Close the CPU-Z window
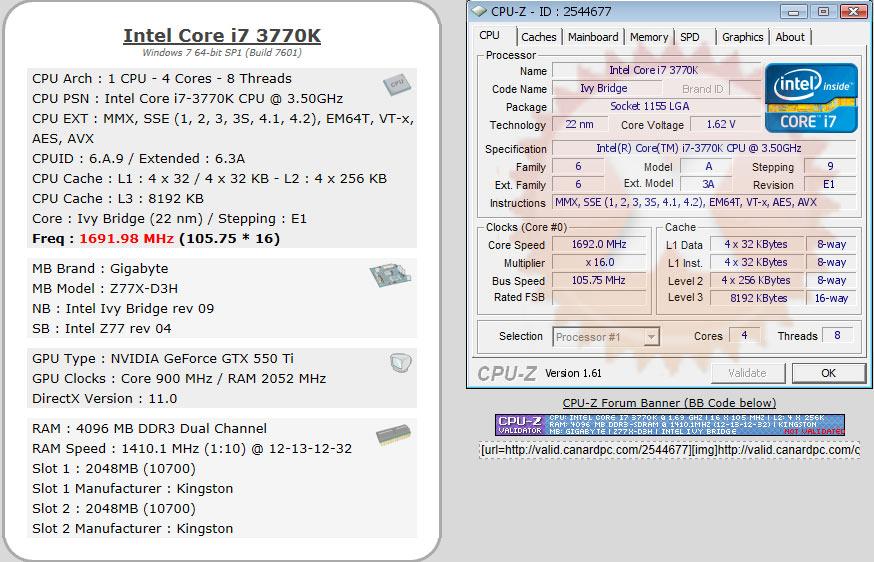874x562 pixels. coord(853,11)
